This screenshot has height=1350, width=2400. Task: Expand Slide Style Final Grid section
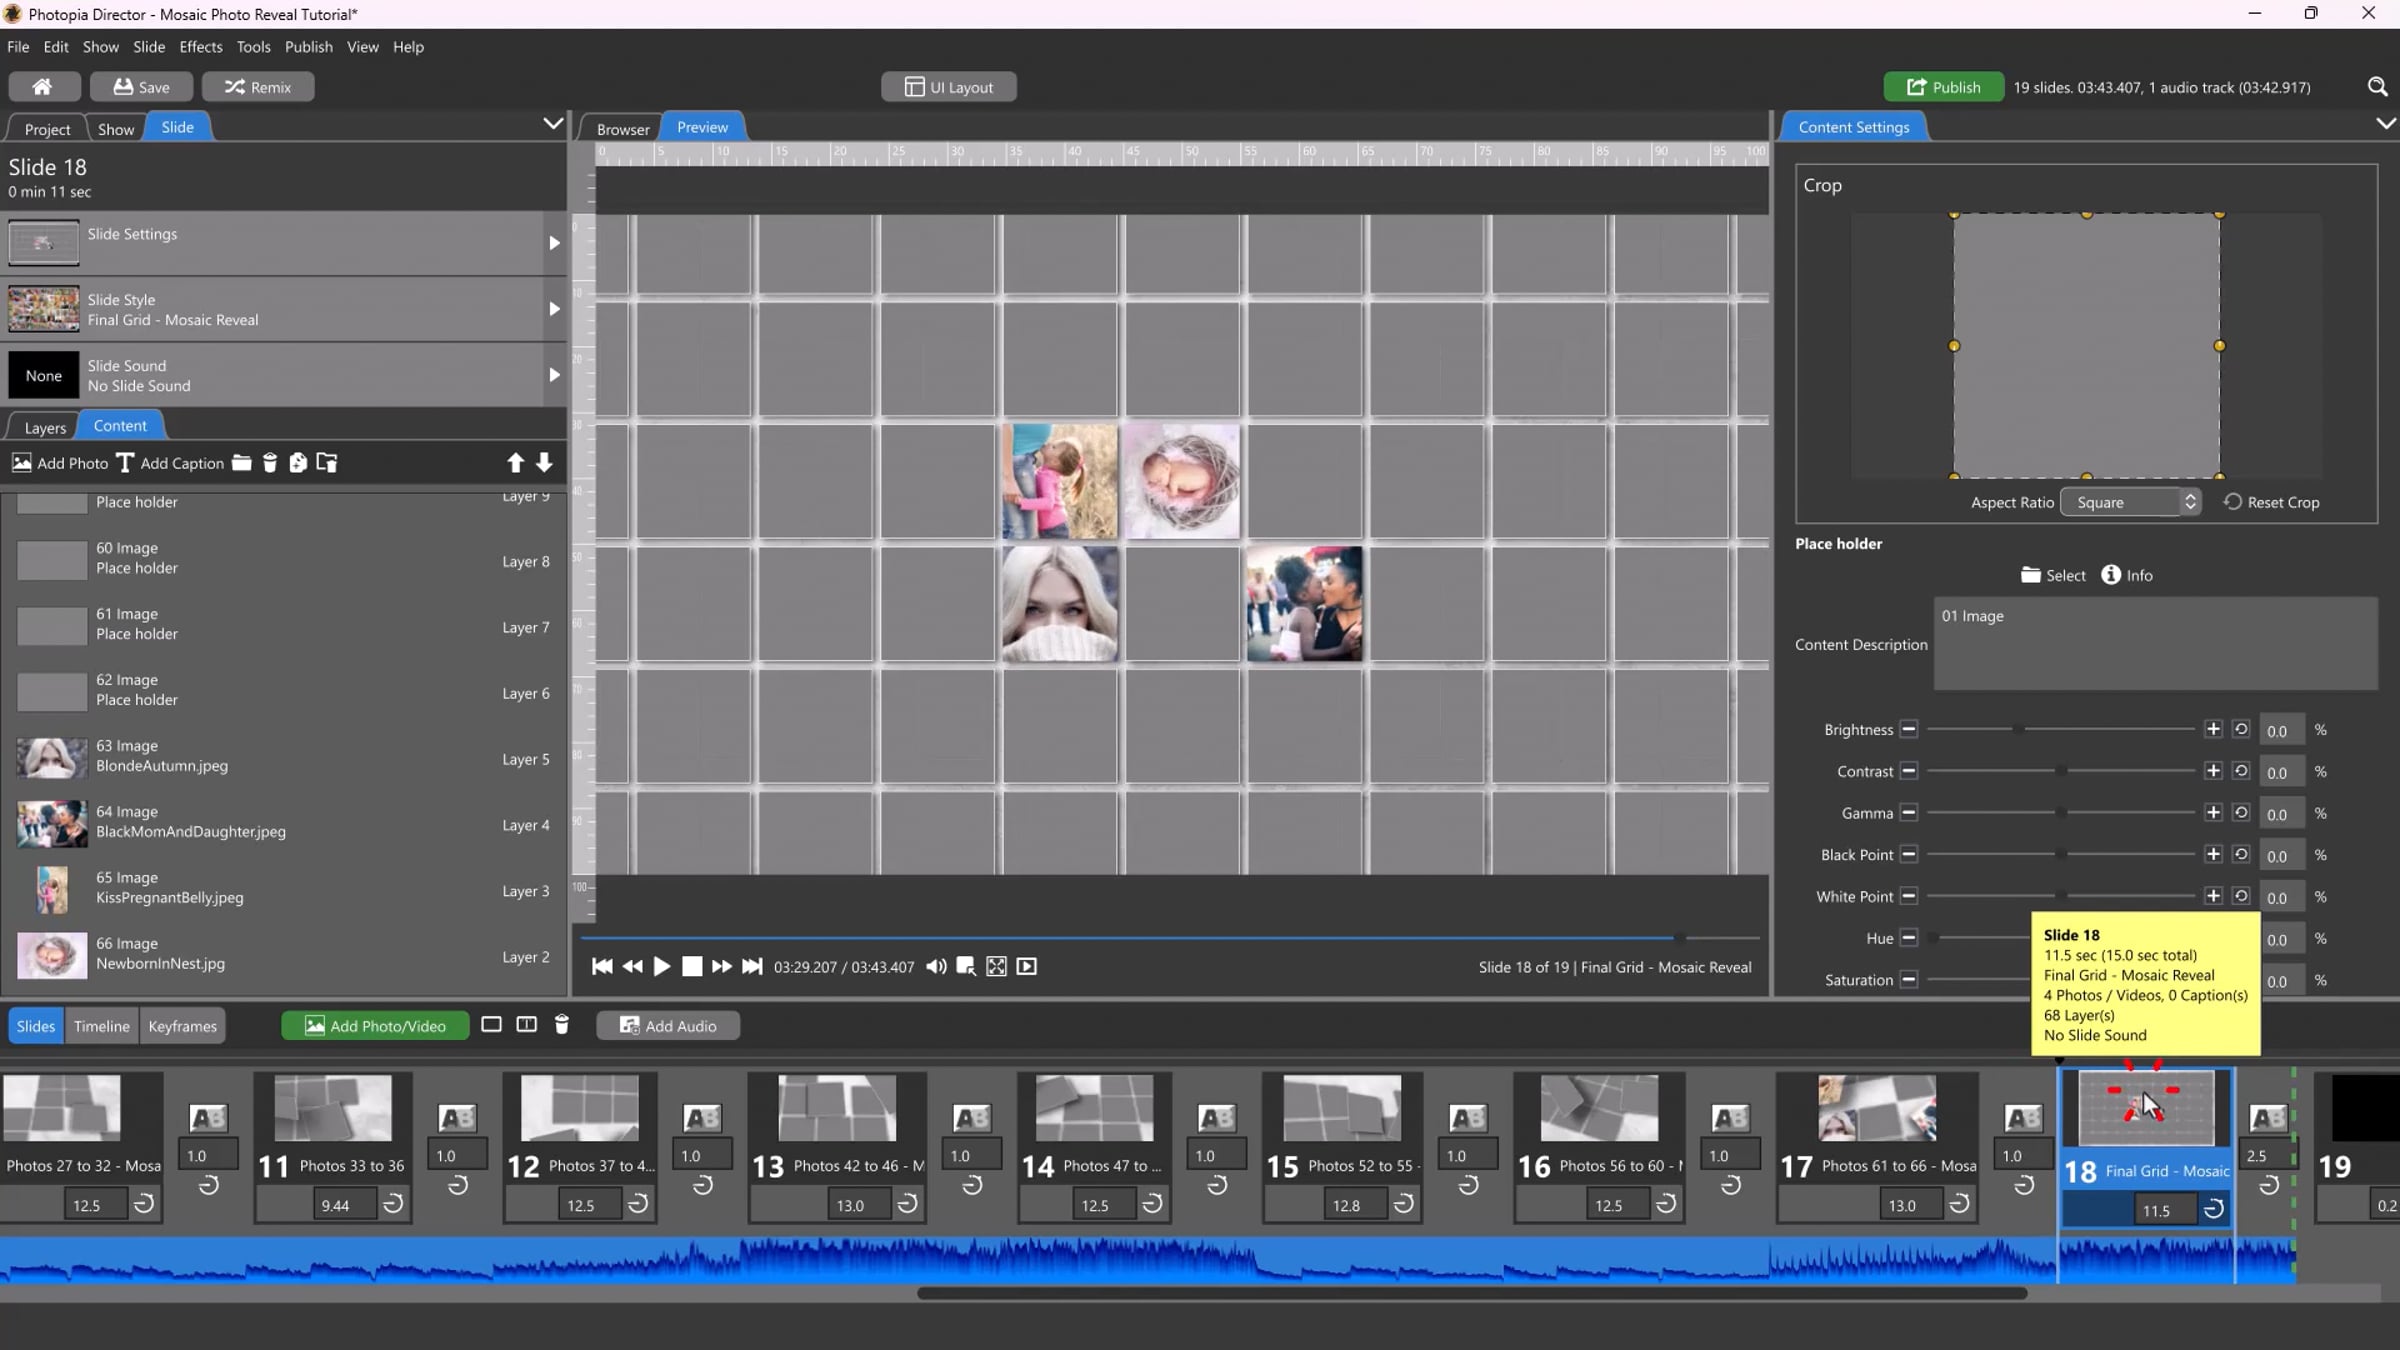[x=554, y=309]
